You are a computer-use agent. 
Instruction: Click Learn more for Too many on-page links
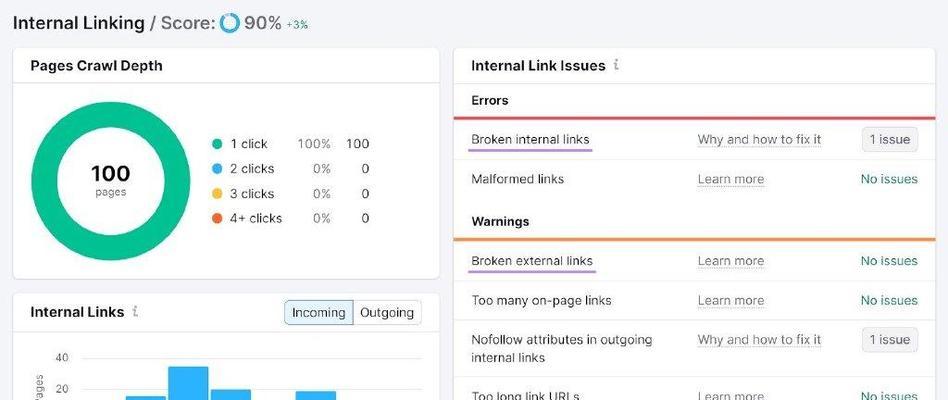click(x=731, y=300)
